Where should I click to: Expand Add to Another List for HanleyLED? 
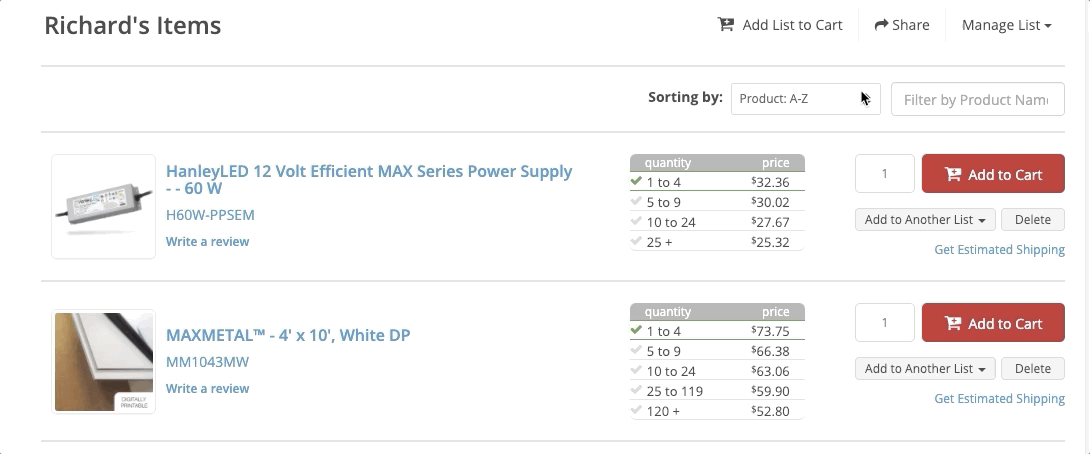point(925,220)
